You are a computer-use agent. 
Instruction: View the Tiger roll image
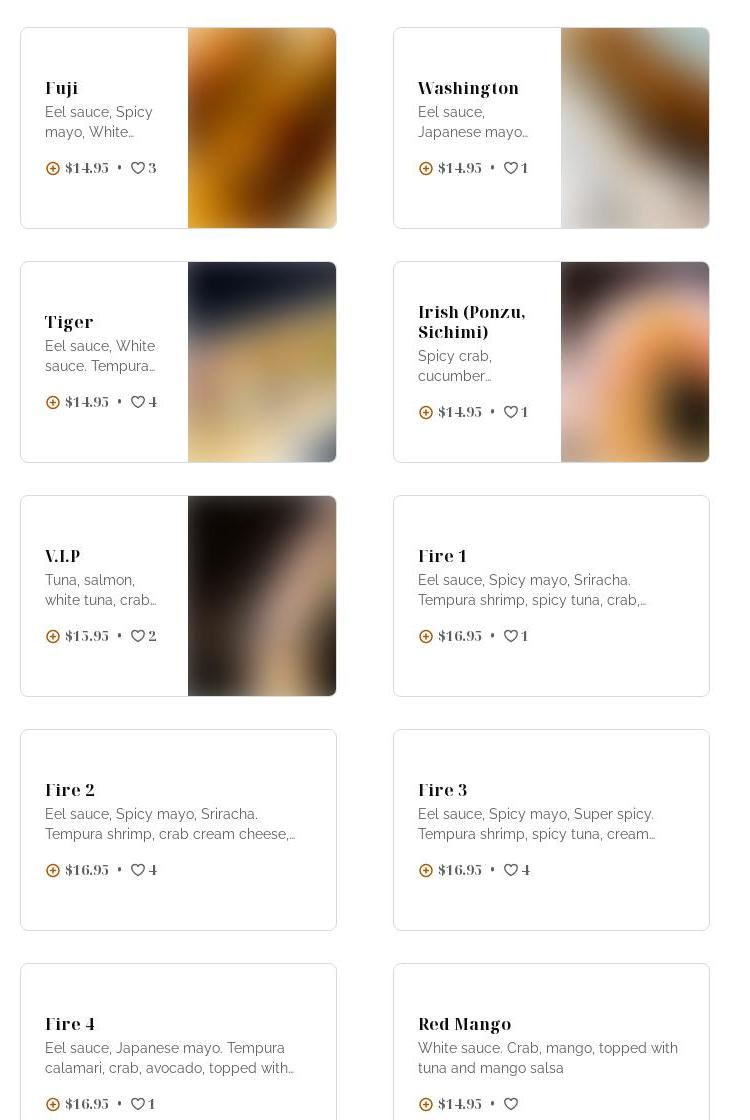262,362
